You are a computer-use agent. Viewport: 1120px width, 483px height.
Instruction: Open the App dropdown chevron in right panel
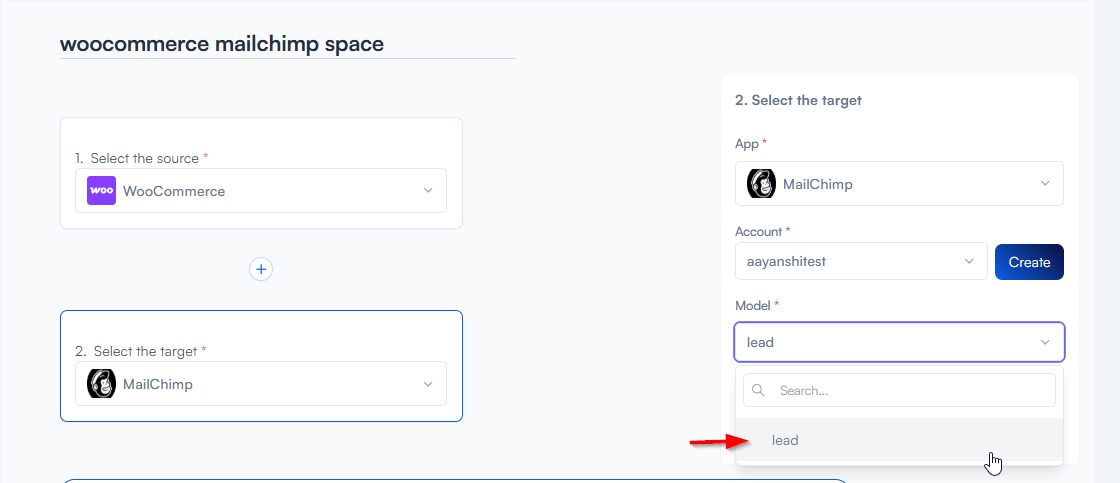coord(1045,184)
